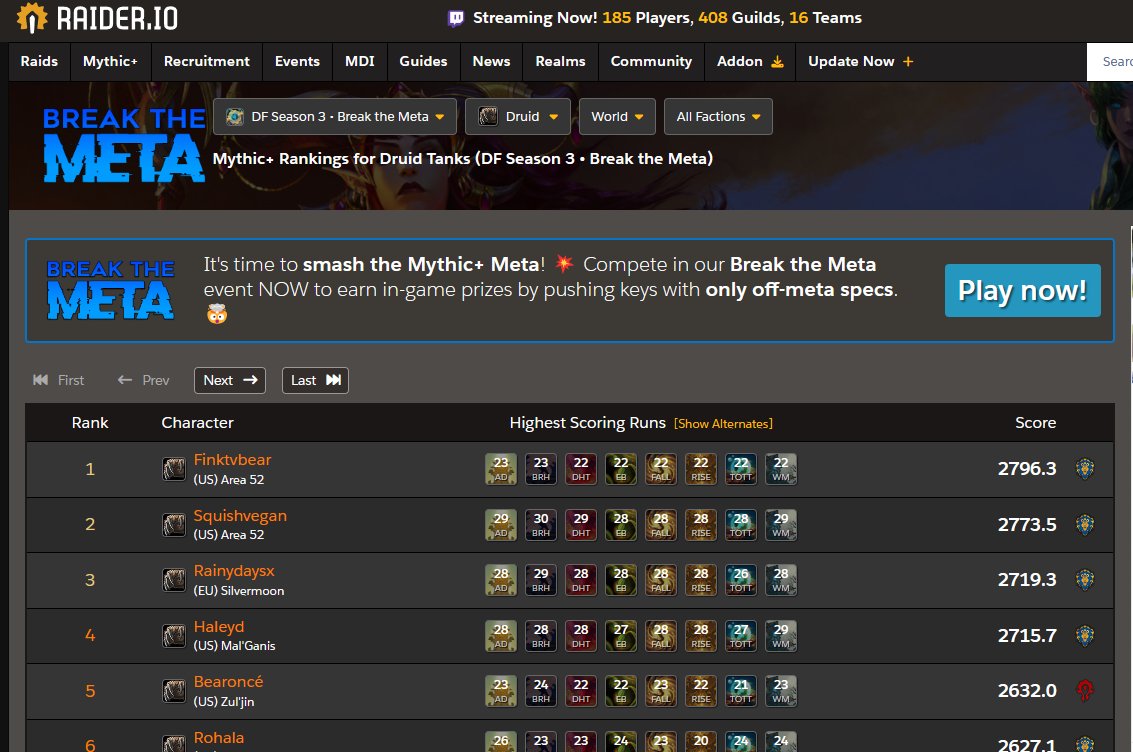The image size is (1133, 752).
Task: Click Finktvbear's score 2796.3
Action: pos(1027,469)
